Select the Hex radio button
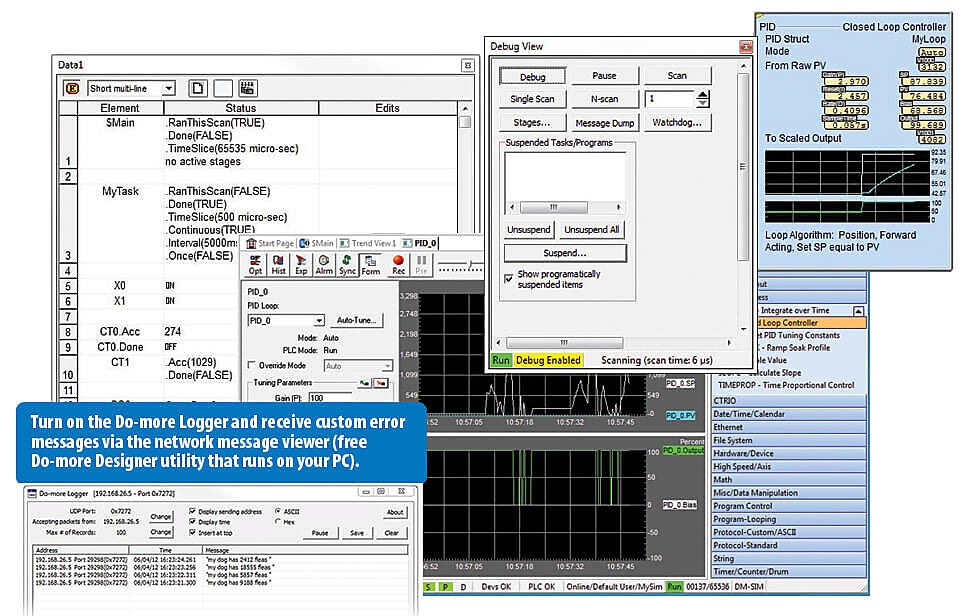The height and width of the screenshot is (616, 969). tap(278, 522)
